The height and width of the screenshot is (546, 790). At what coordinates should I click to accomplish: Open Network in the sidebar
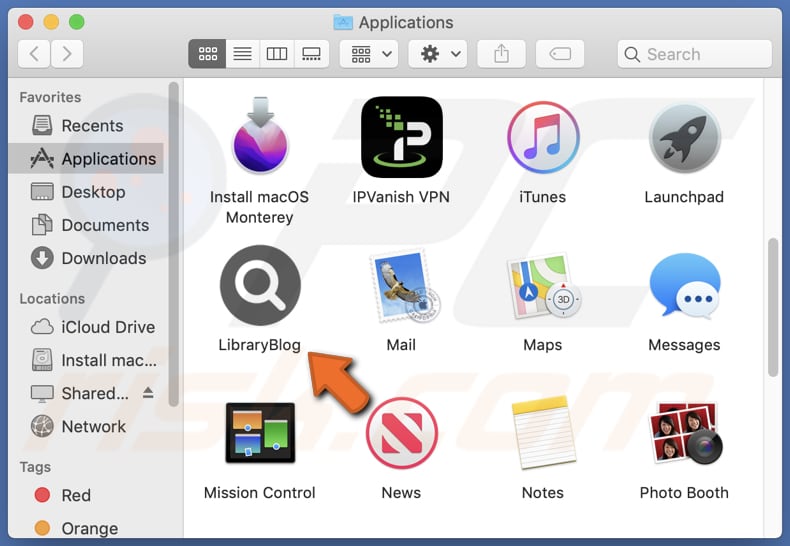(86, 427)
